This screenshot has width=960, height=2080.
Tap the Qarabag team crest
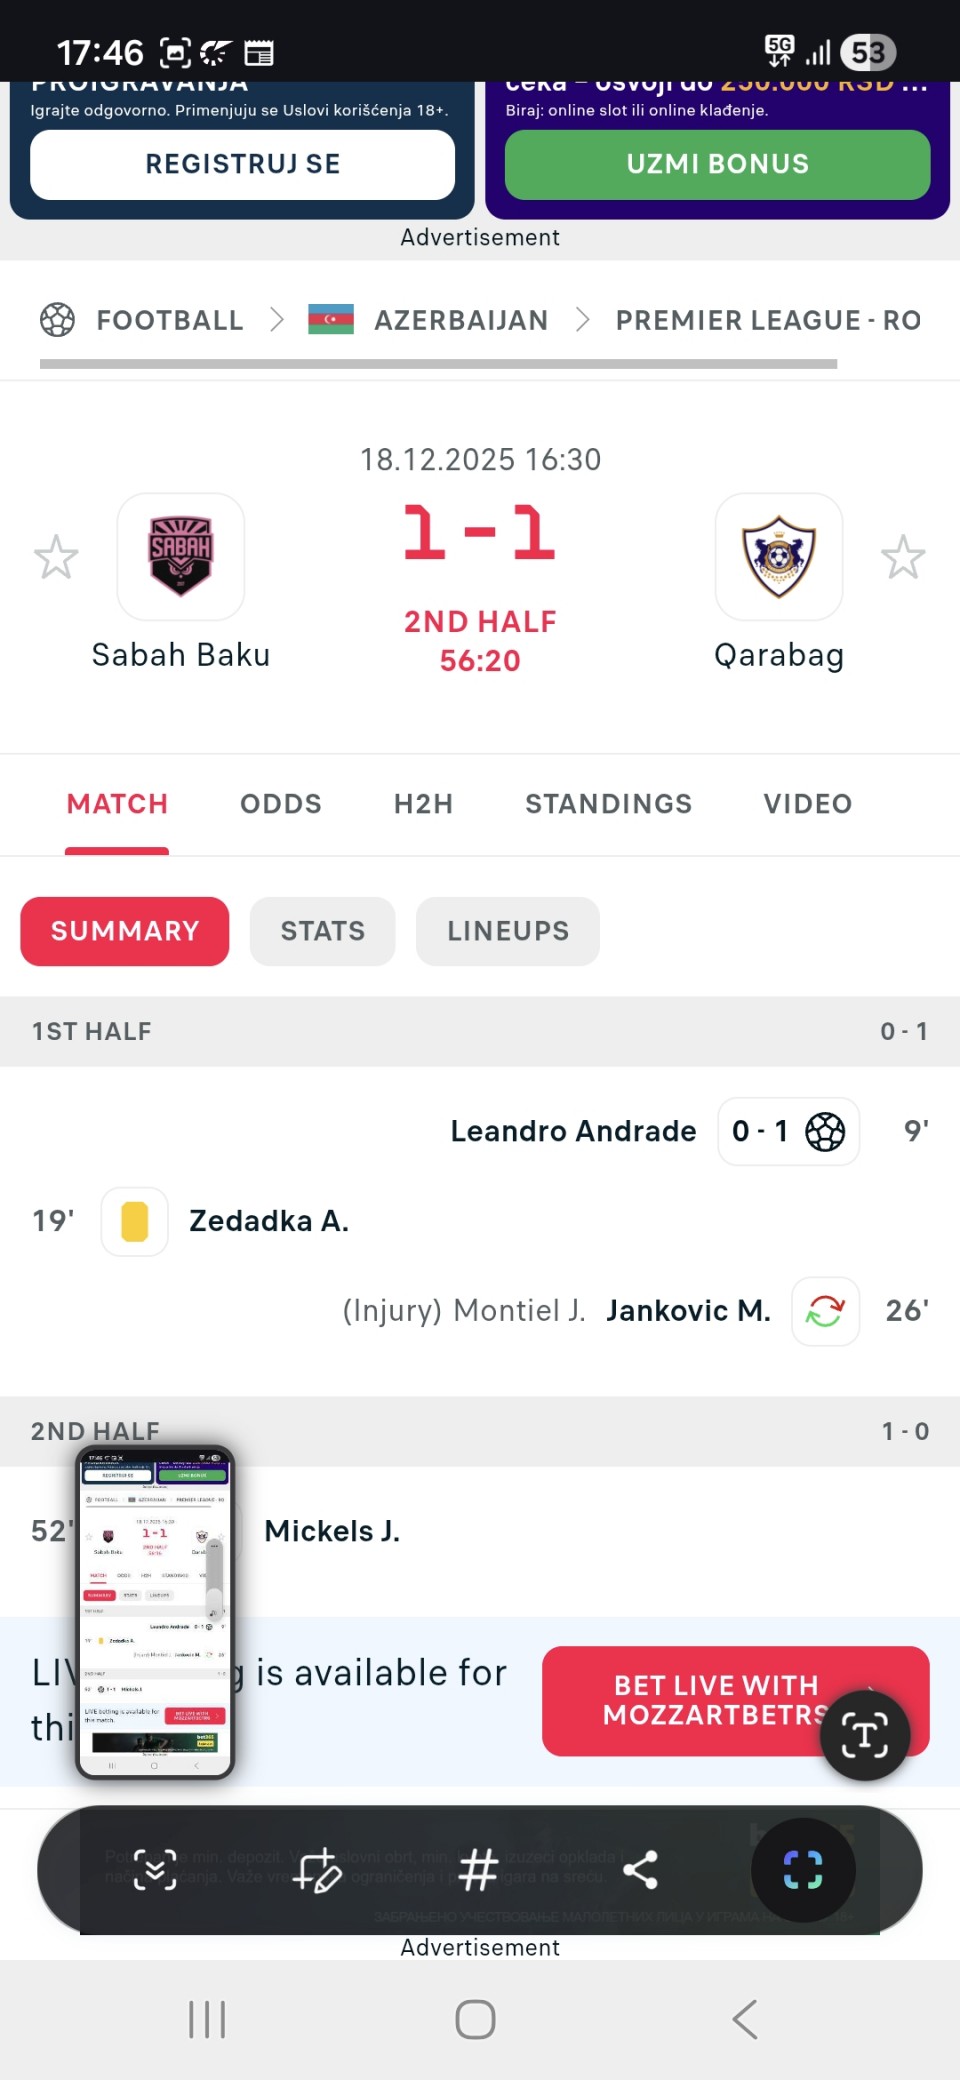click(x=779, y=556)
